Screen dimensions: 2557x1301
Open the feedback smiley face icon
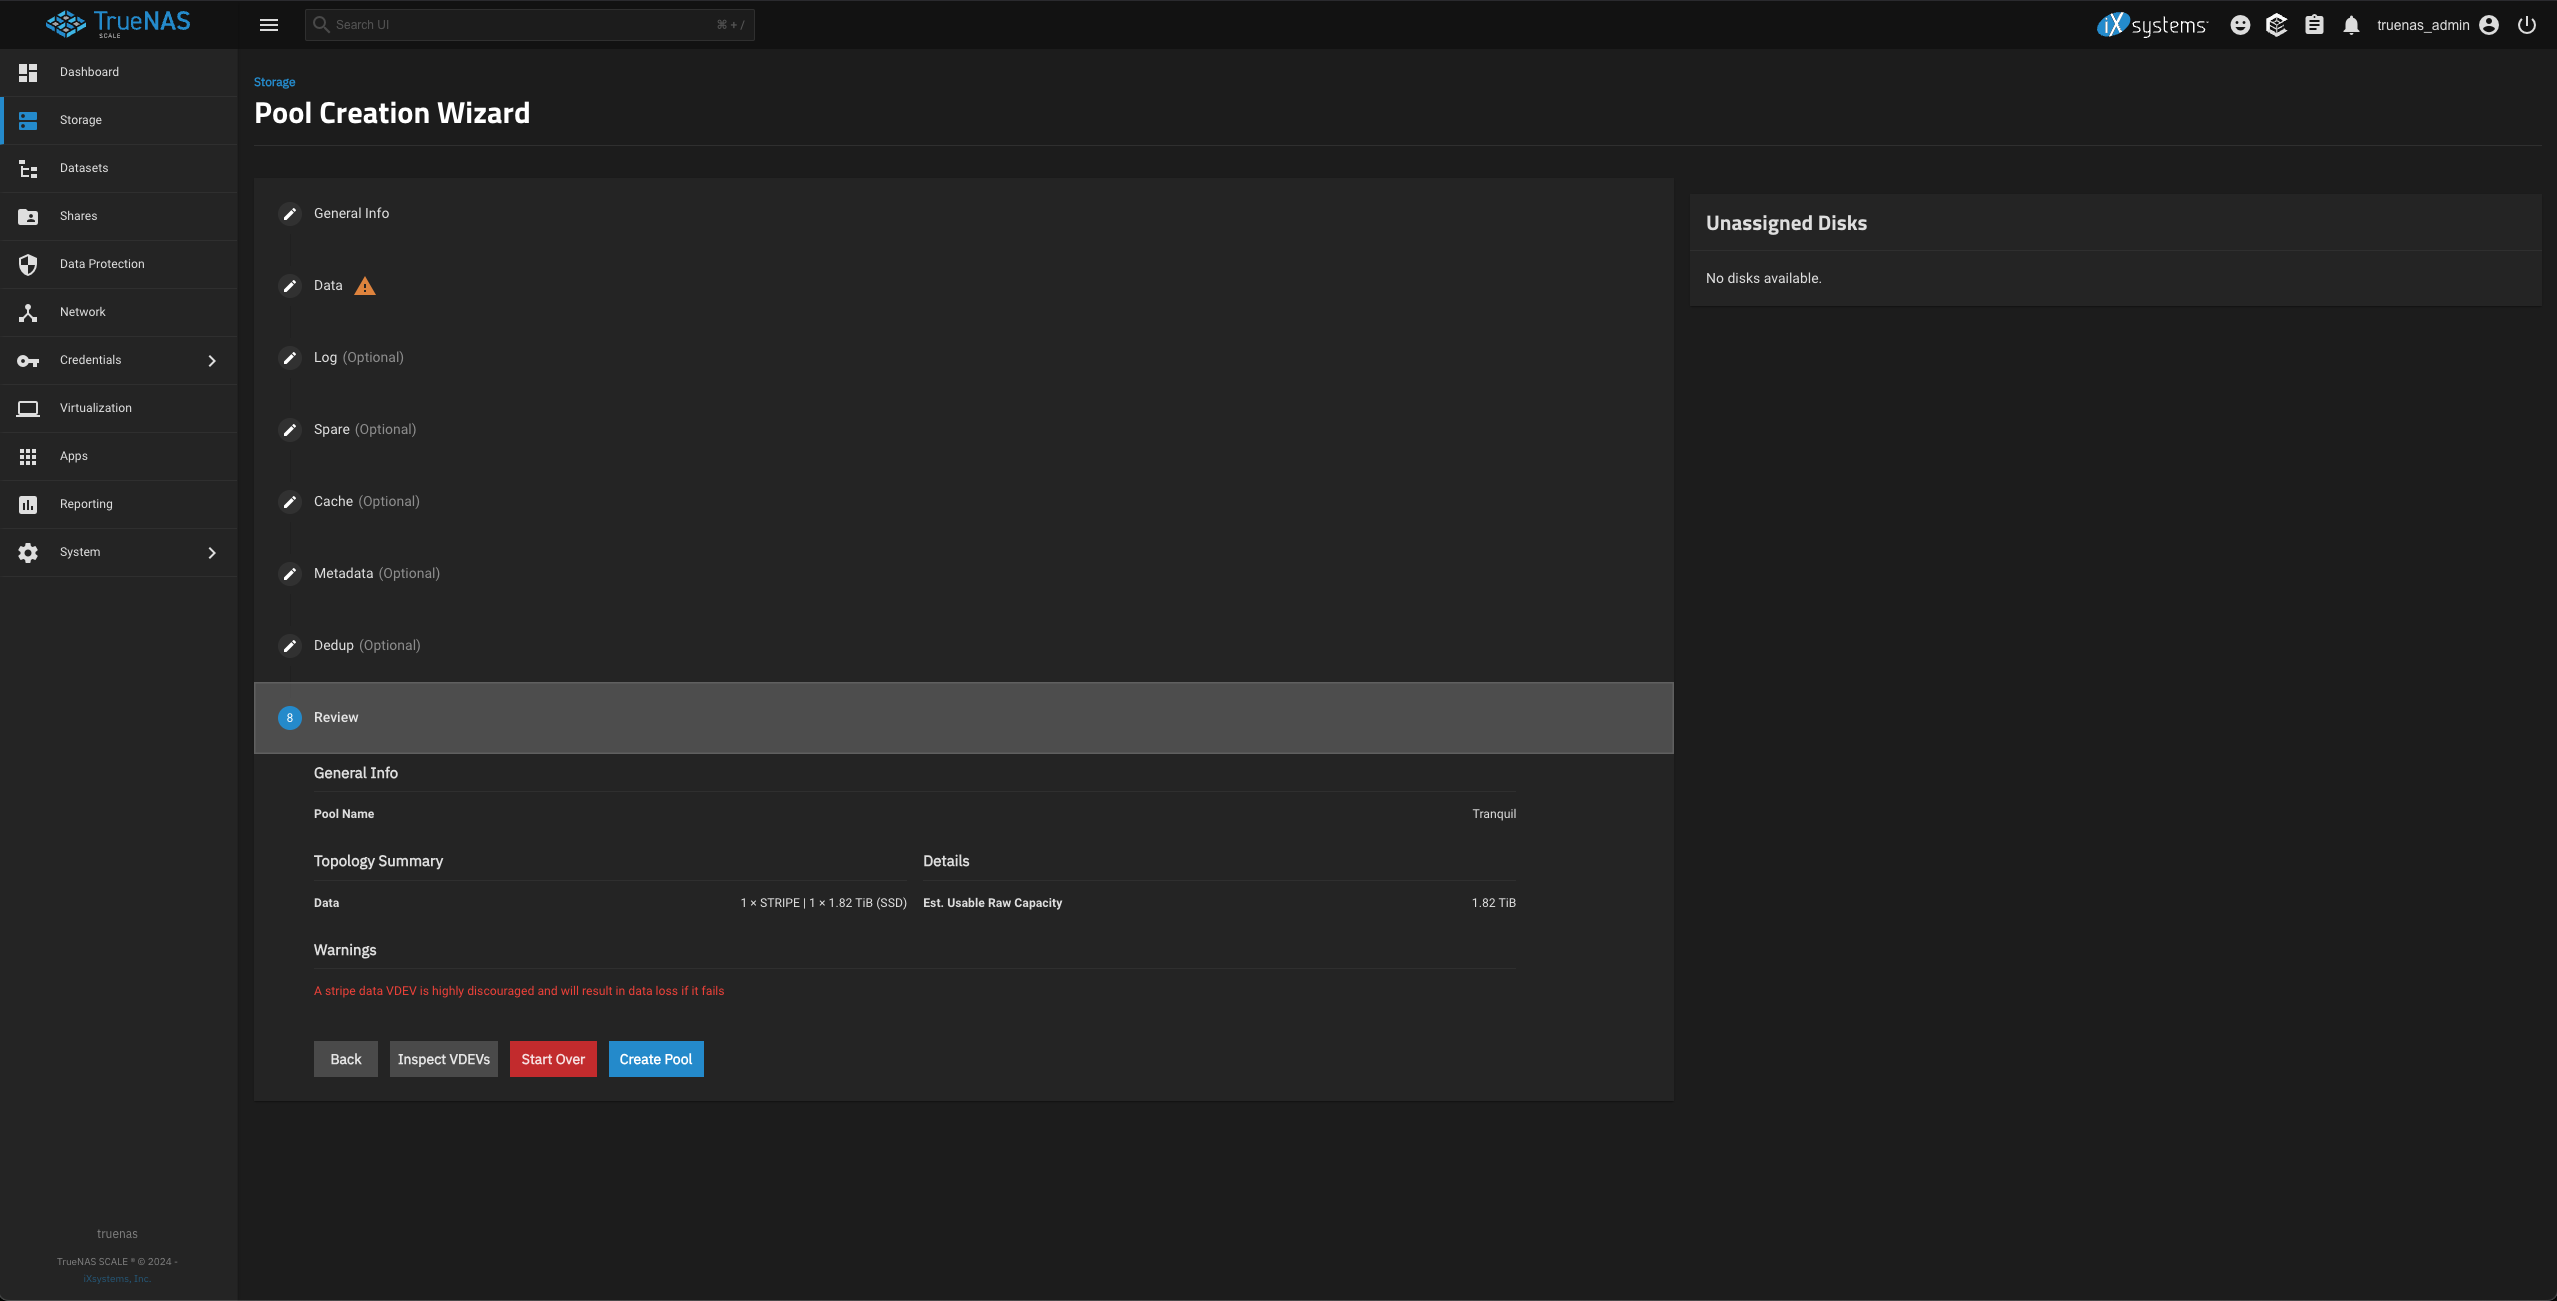[x=2240, y=25]
